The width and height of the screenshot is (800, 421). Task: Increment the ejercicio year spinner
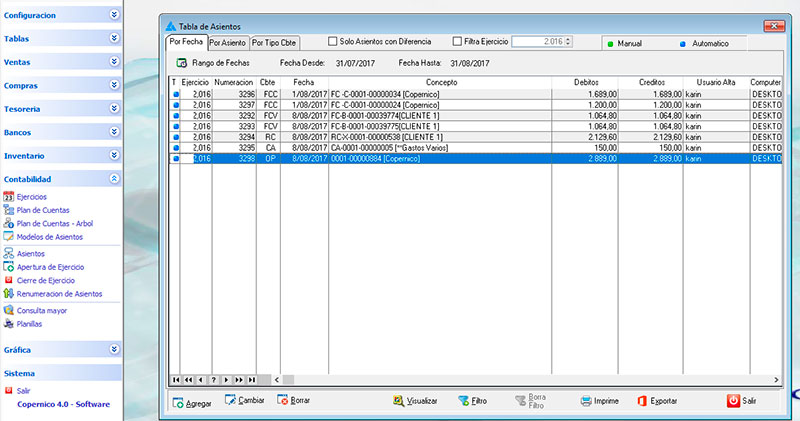point(568,40)
